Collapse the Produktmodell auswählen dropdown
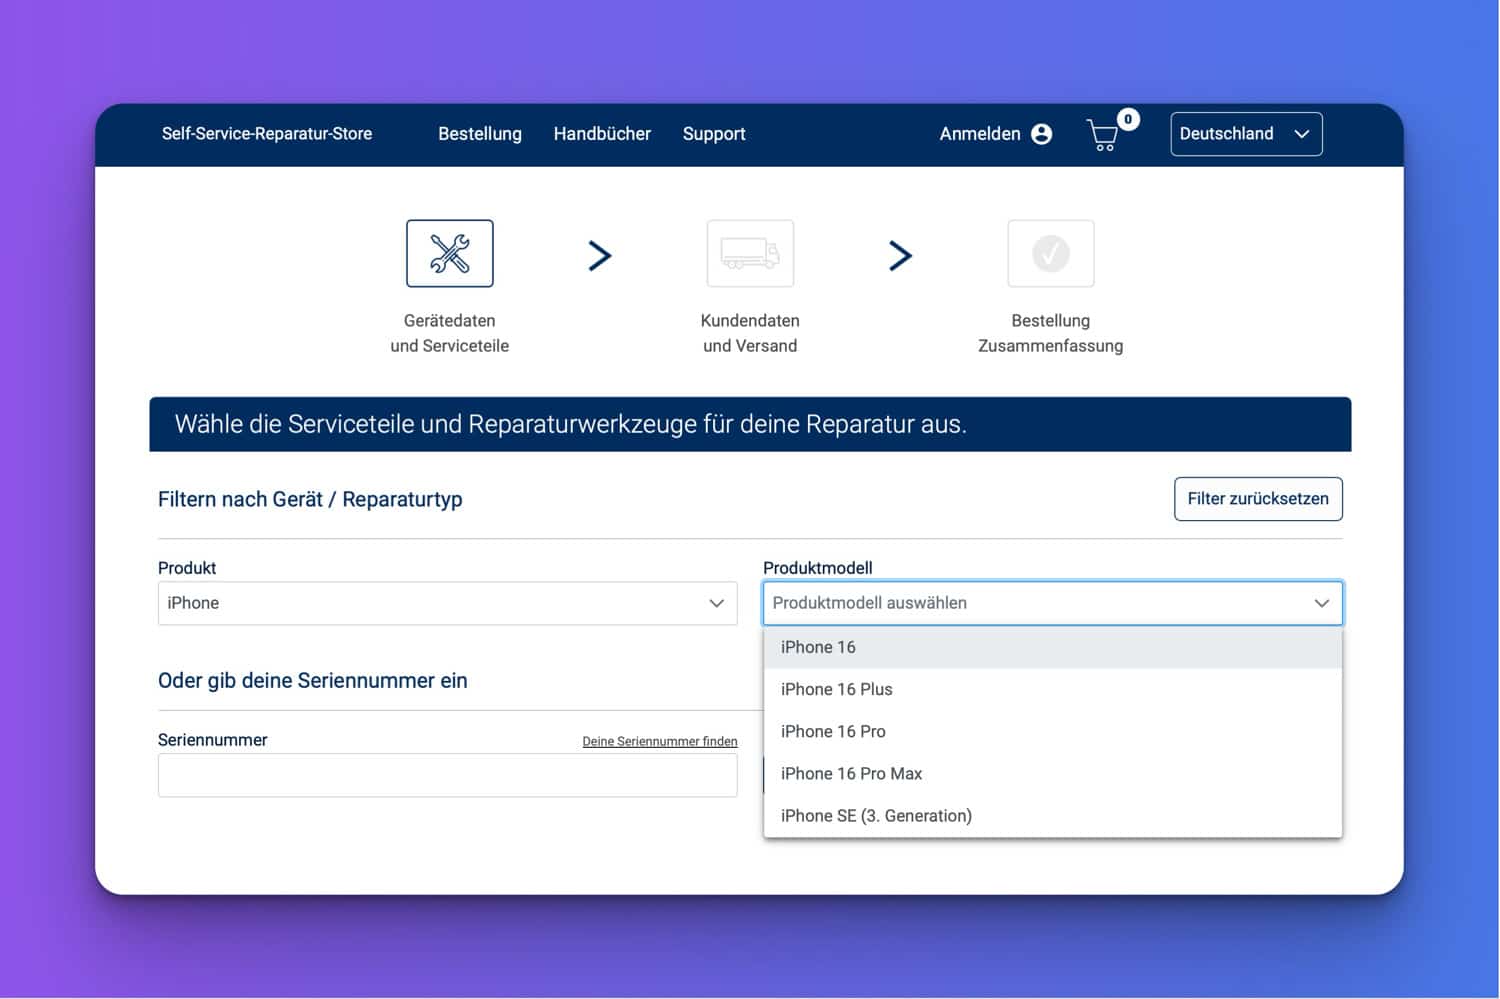The width and height of the screenshot is (1500, 999). (x=1053, y=603)
